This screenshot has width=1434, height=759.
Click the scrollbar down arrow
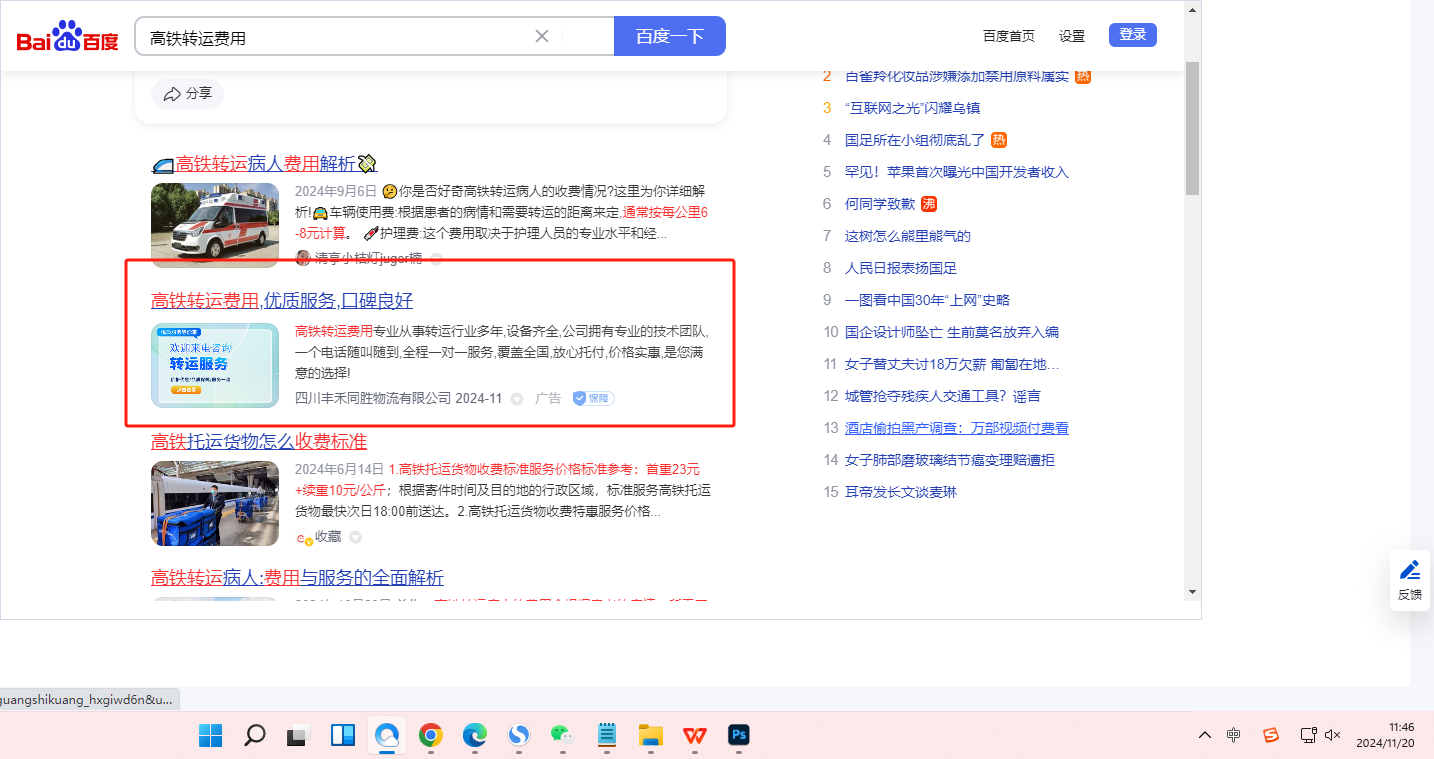[x=1192, y=592]
